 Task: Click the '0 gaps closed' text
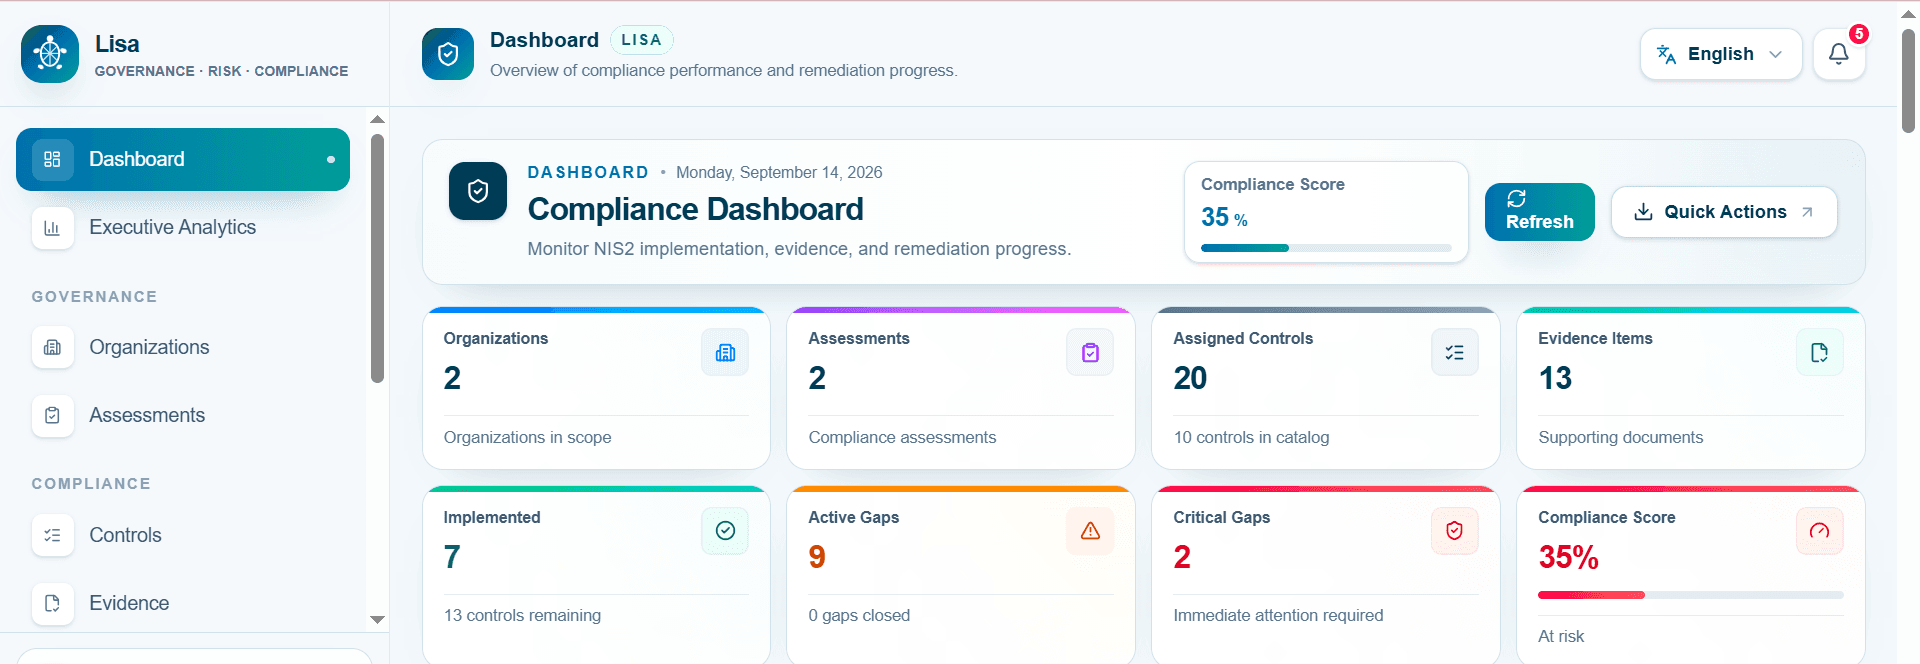coord(859,616)
